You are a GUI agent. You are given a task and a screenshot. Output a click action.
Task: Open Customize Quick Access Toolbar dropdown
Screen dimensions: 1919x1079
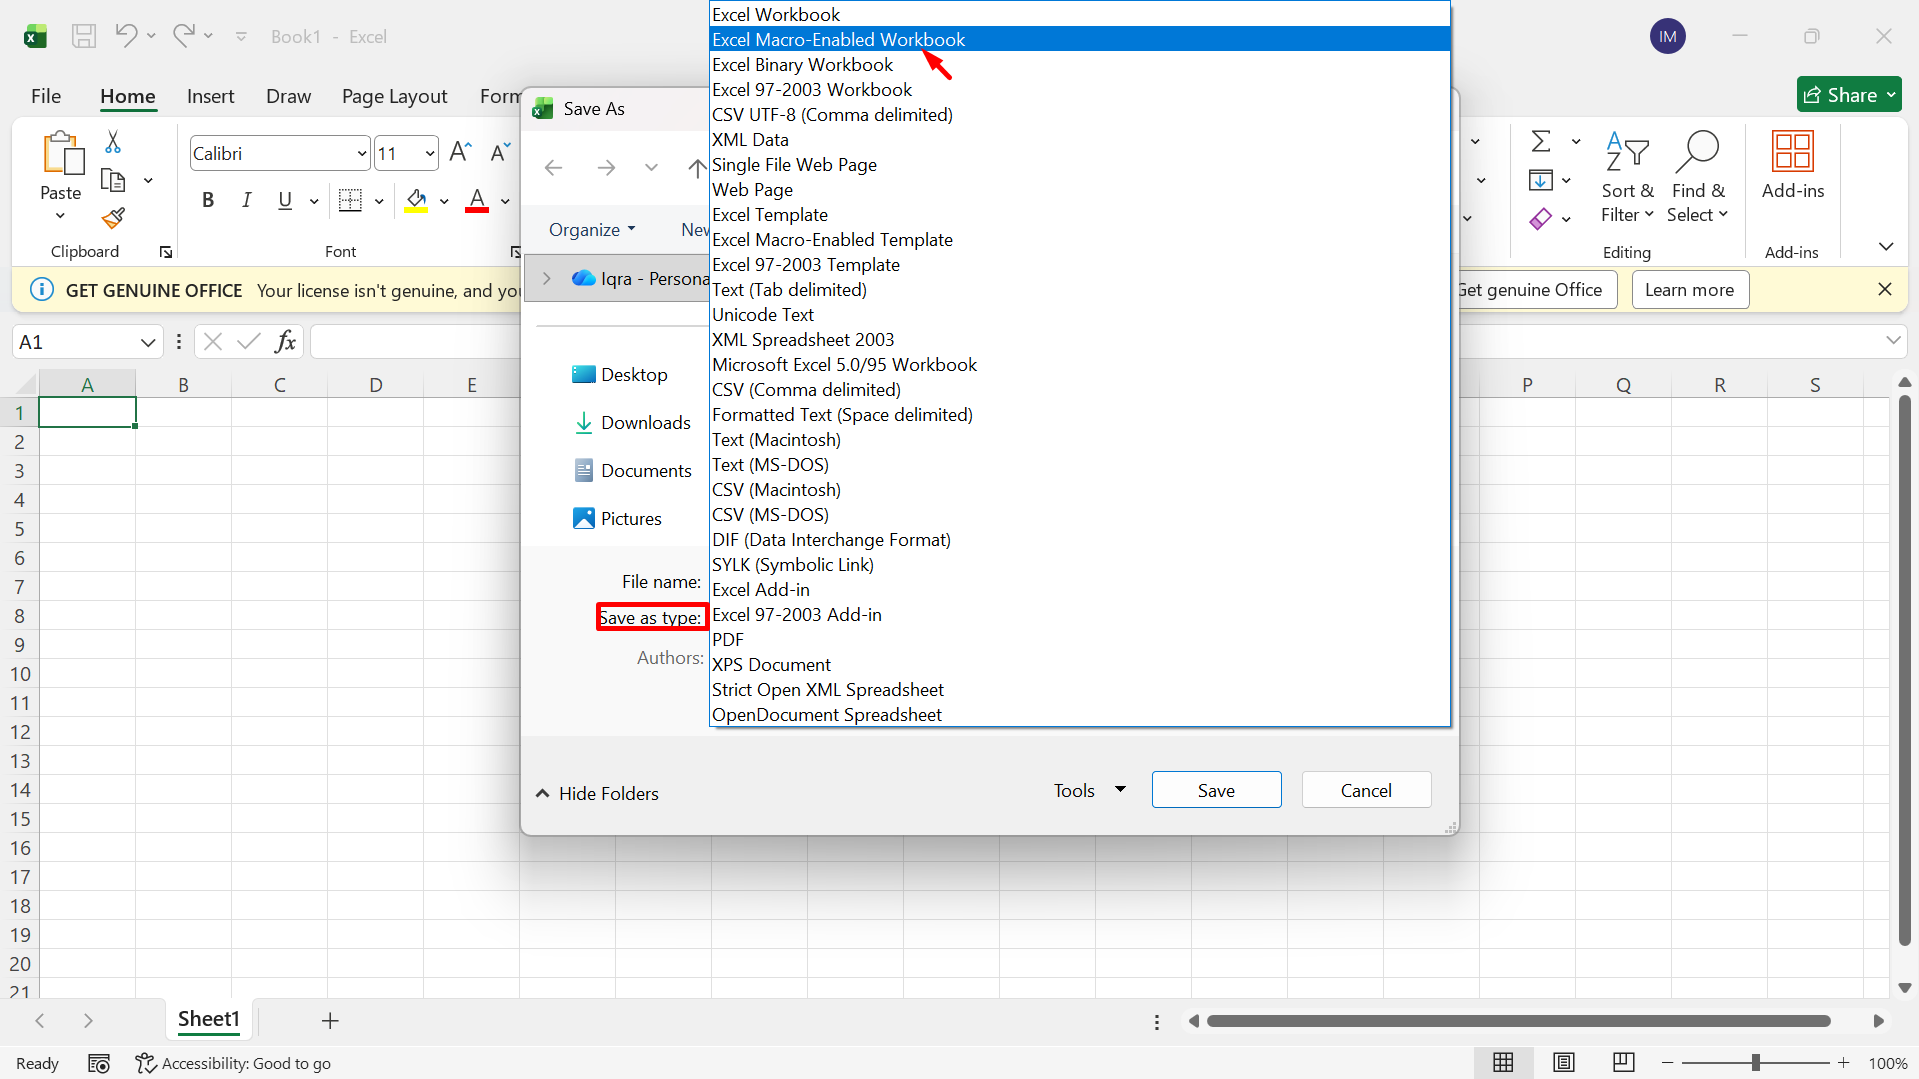[x=241, y=36]
